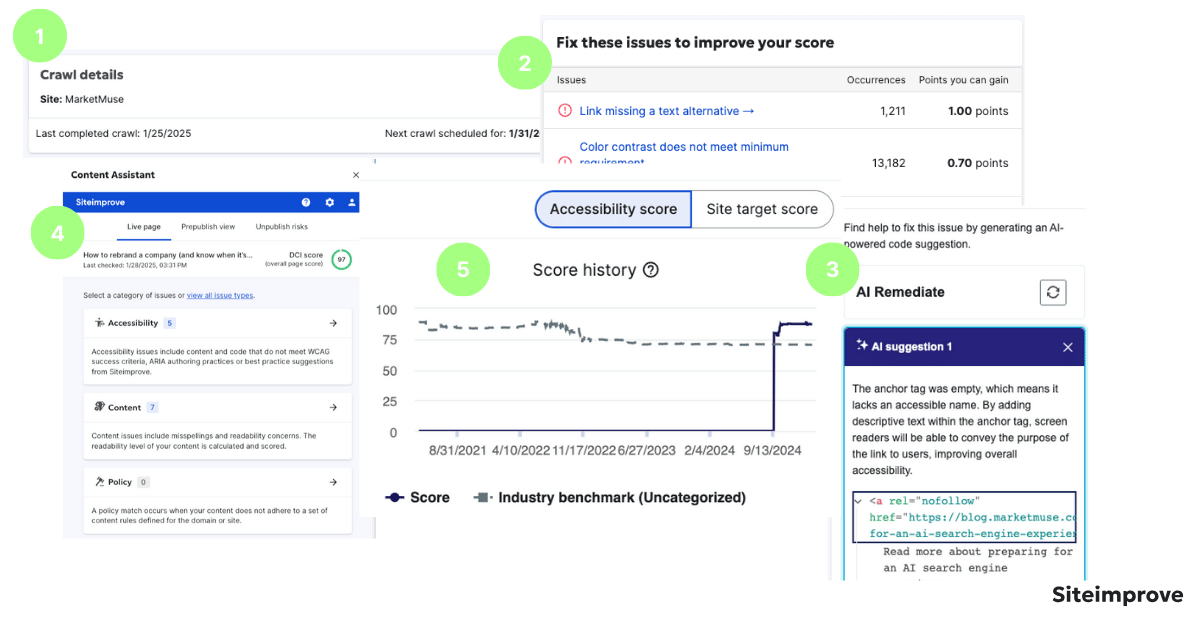The width and height of the screenshot is (1200, 627).
Task: Click the red alert icon beside Link missing
Action: click(x=565, y=111)
